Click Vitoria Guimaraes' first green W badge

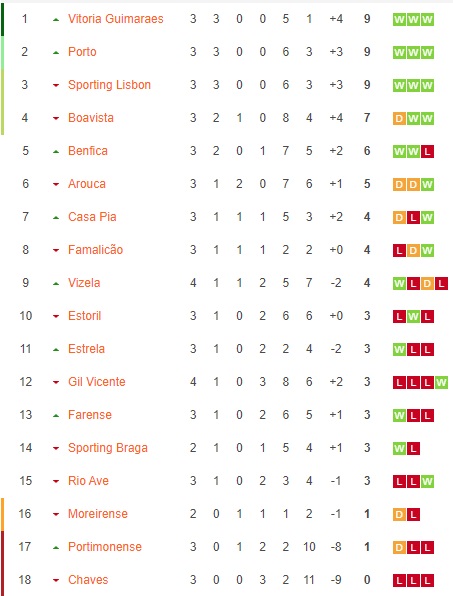click(x=399, y=19)
